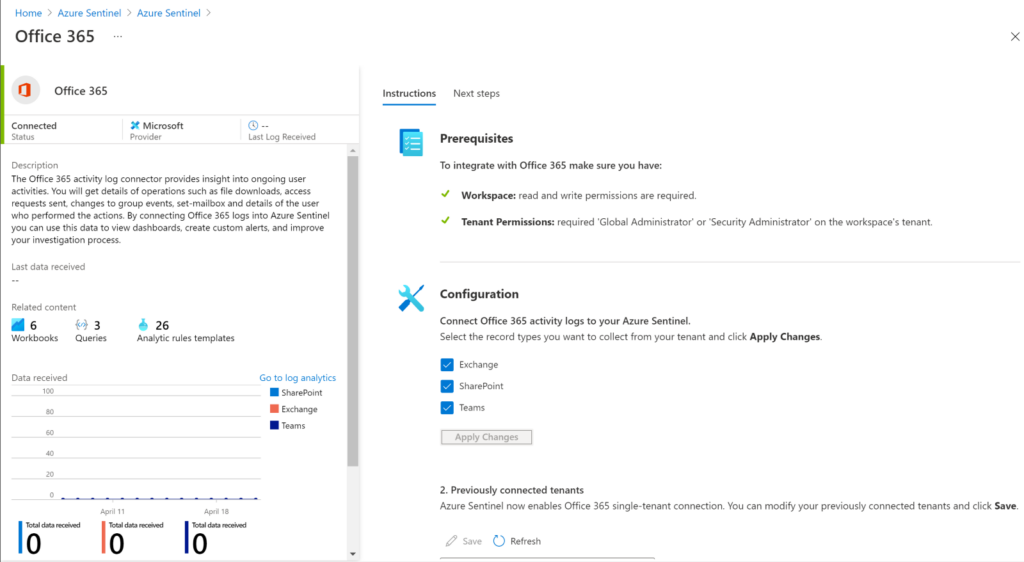
Task: Click the Prerequisites checklist icon
Action: (411, 142)
